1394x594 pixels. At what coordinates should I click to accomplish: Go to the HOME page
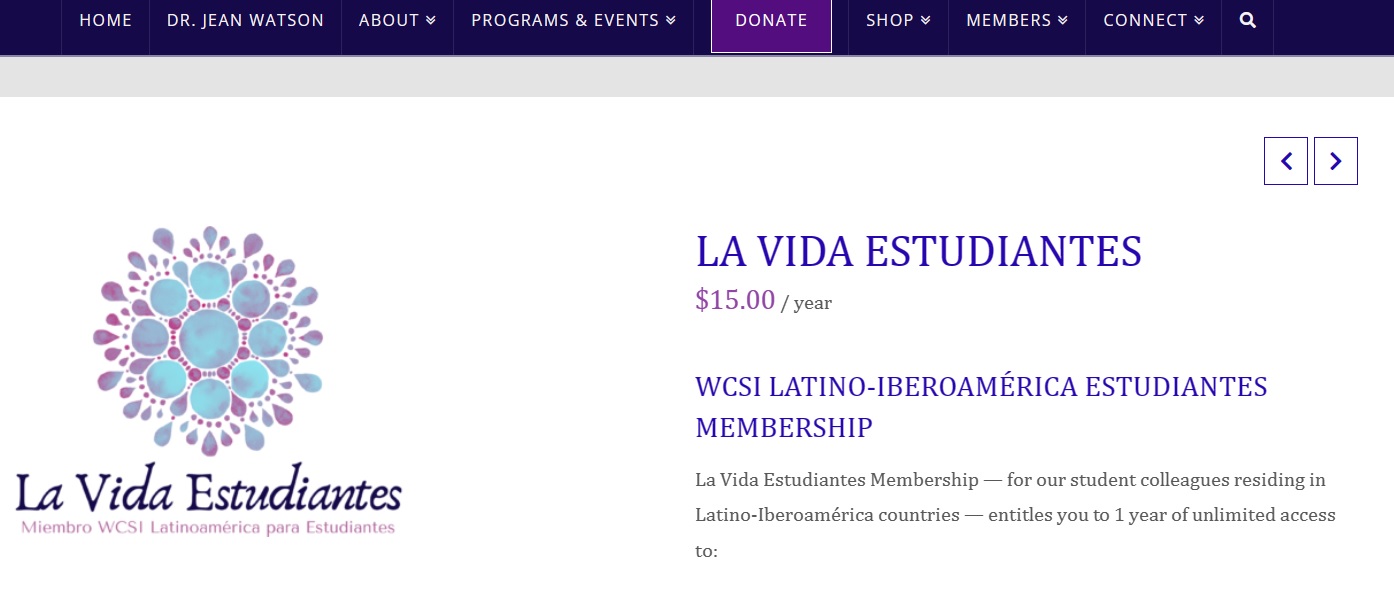(x=106, y=20)
